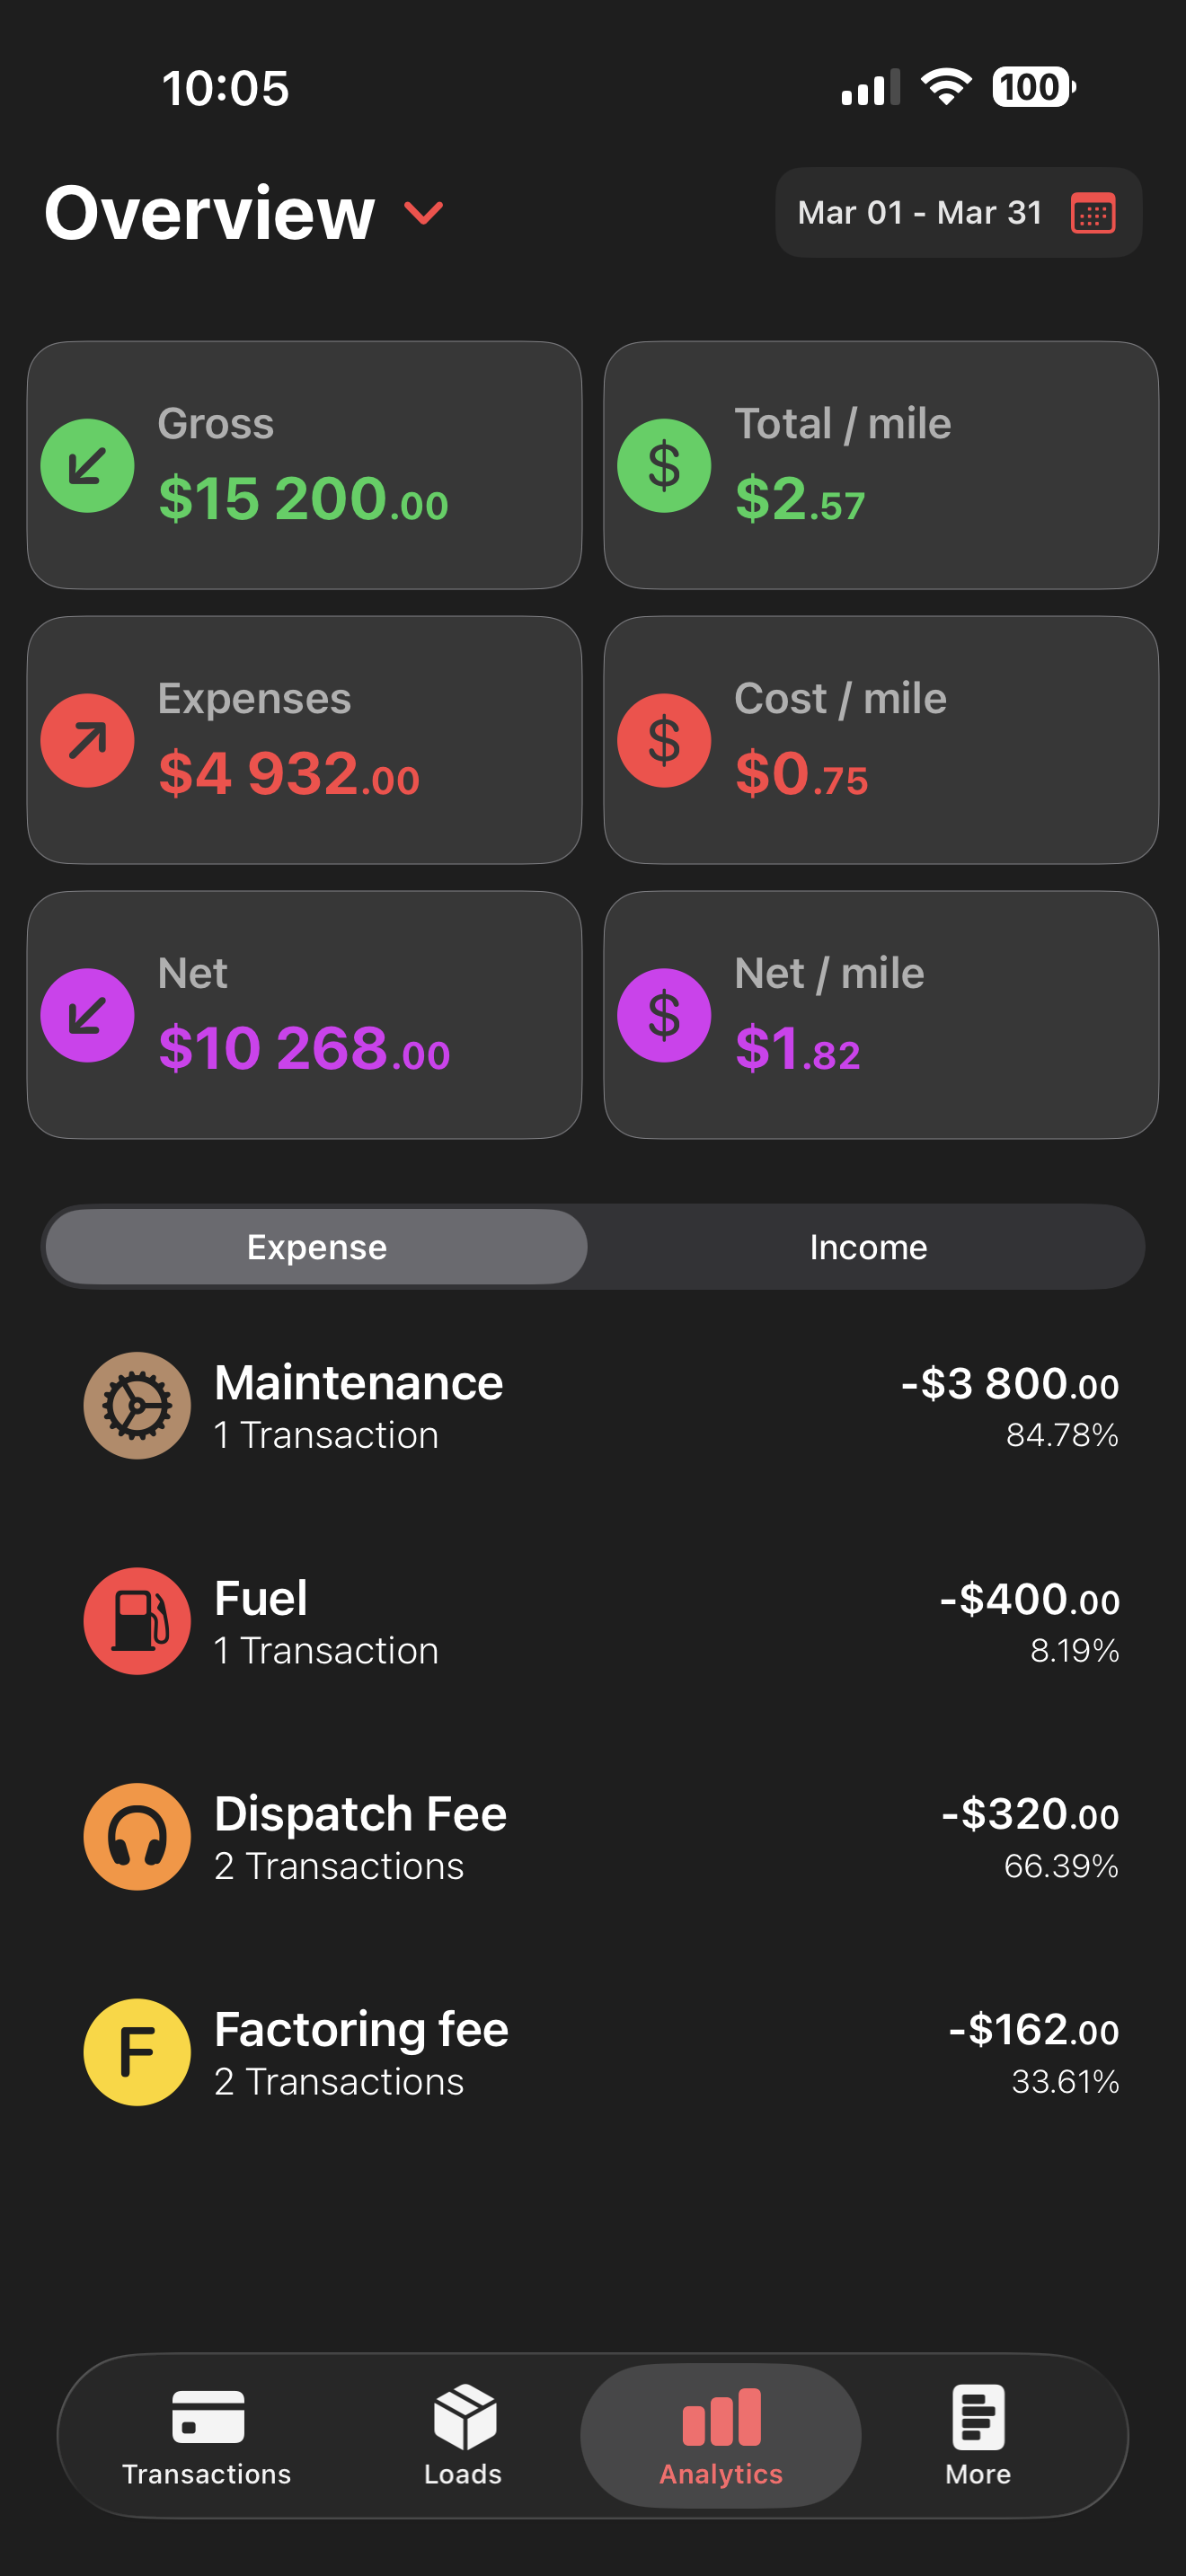Tap the red Expenses arrow icon
Image resolution: width=1186 pixels, height=2576 pixels.
click(x=87, y=741)
